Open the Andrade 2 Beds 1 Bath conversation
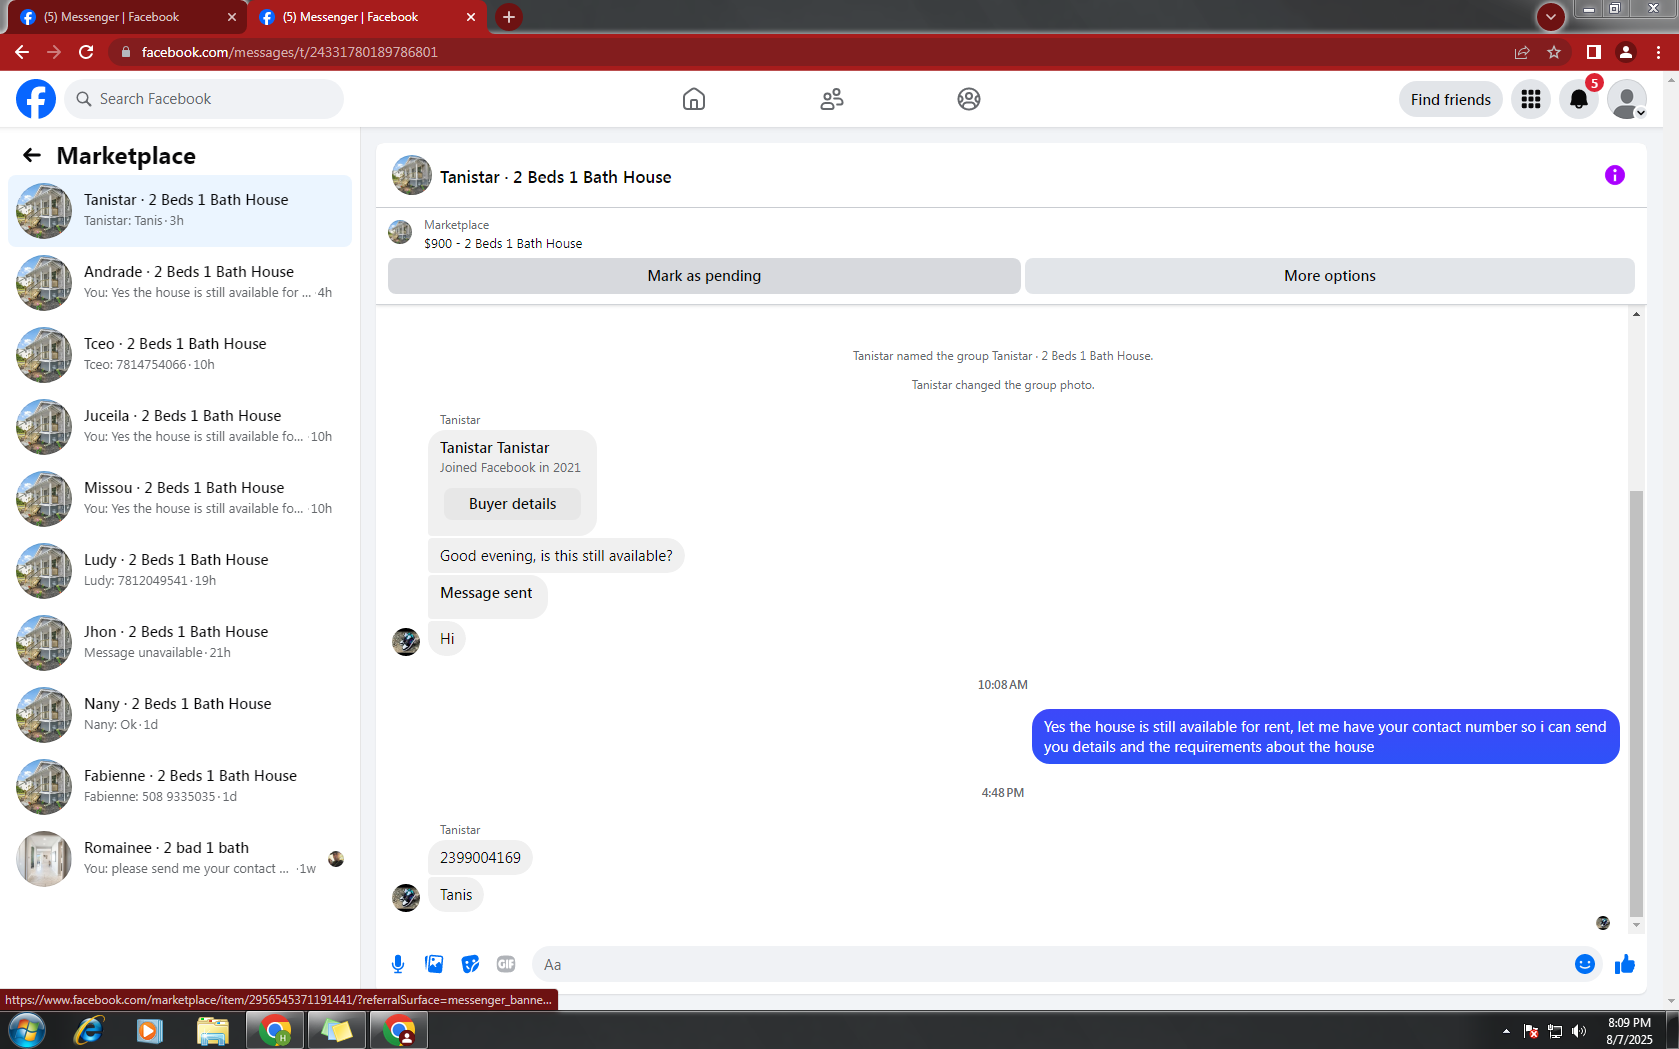 180,283
